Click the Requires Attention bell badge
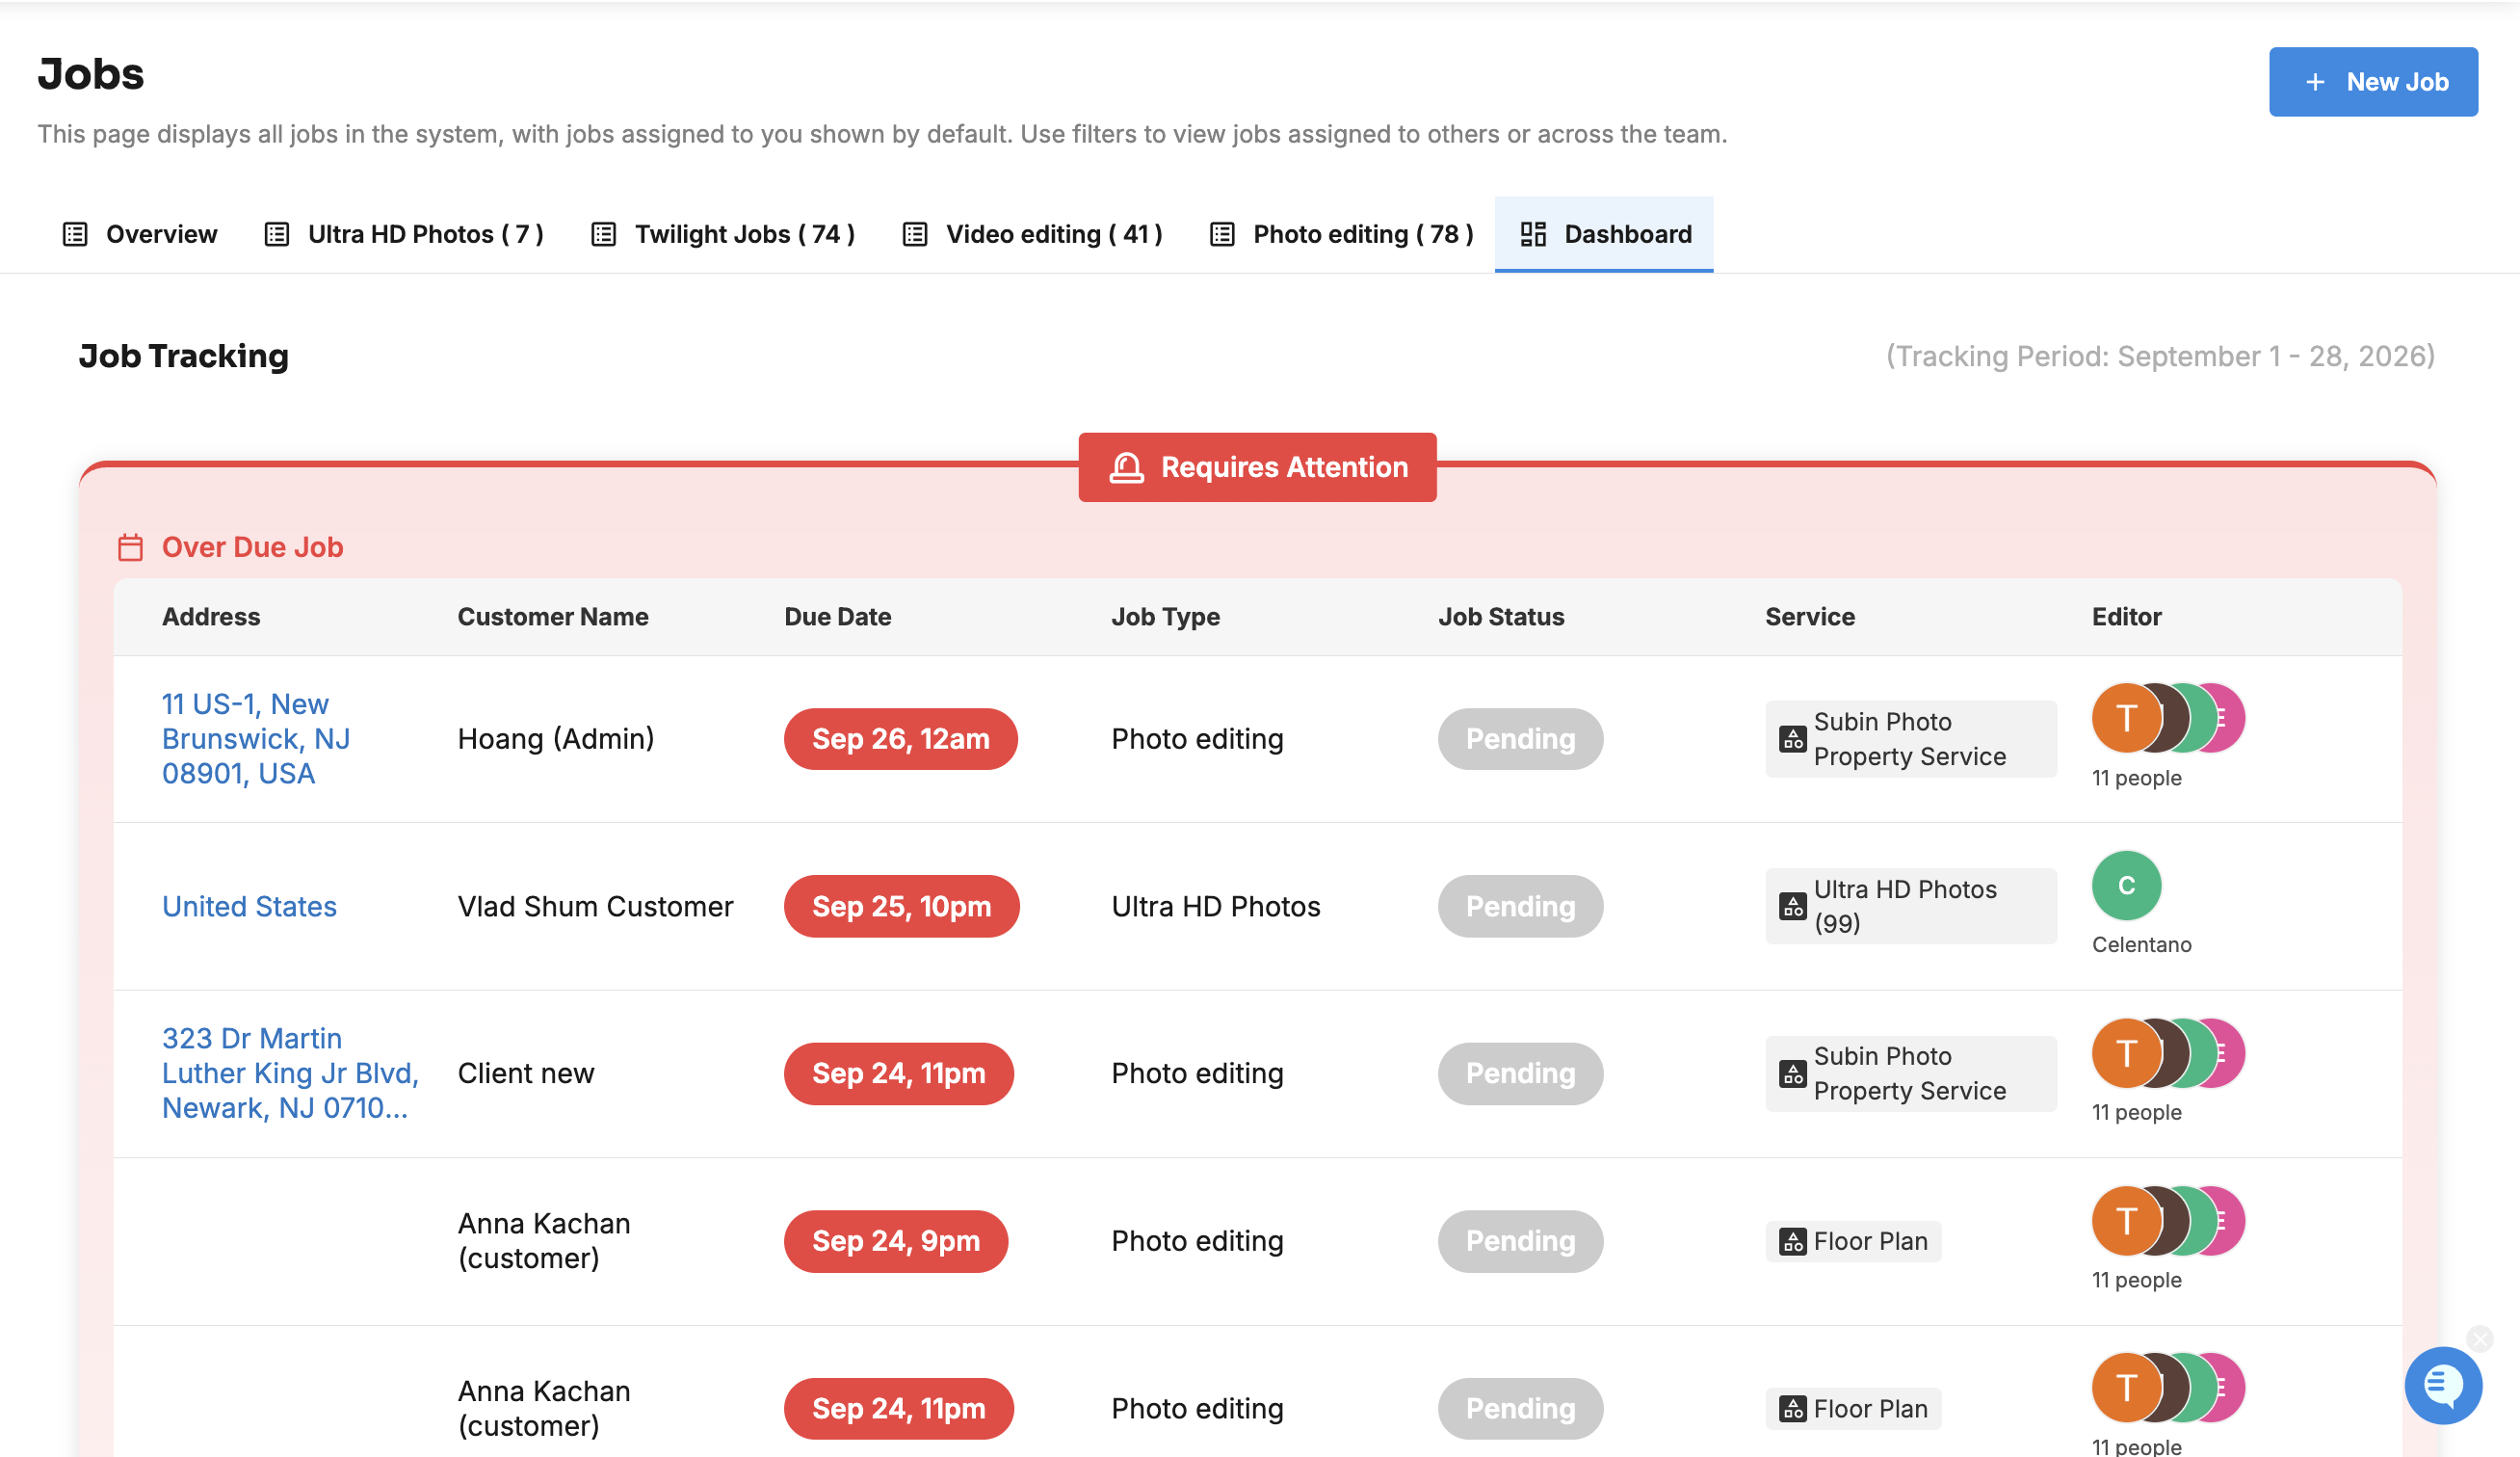Image resolution: width=2520 pixels, height=1457 pixels. (1257, 467)
